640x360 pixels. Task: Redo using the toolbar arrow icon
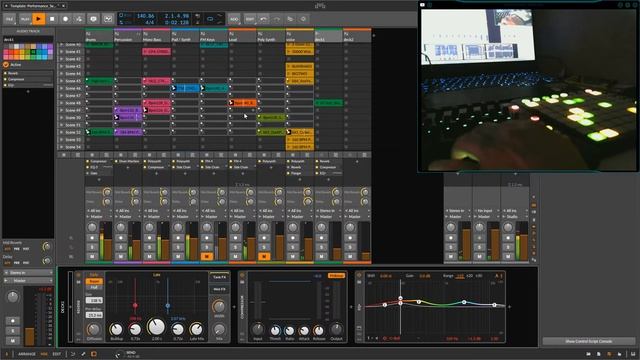pos(277,19)
